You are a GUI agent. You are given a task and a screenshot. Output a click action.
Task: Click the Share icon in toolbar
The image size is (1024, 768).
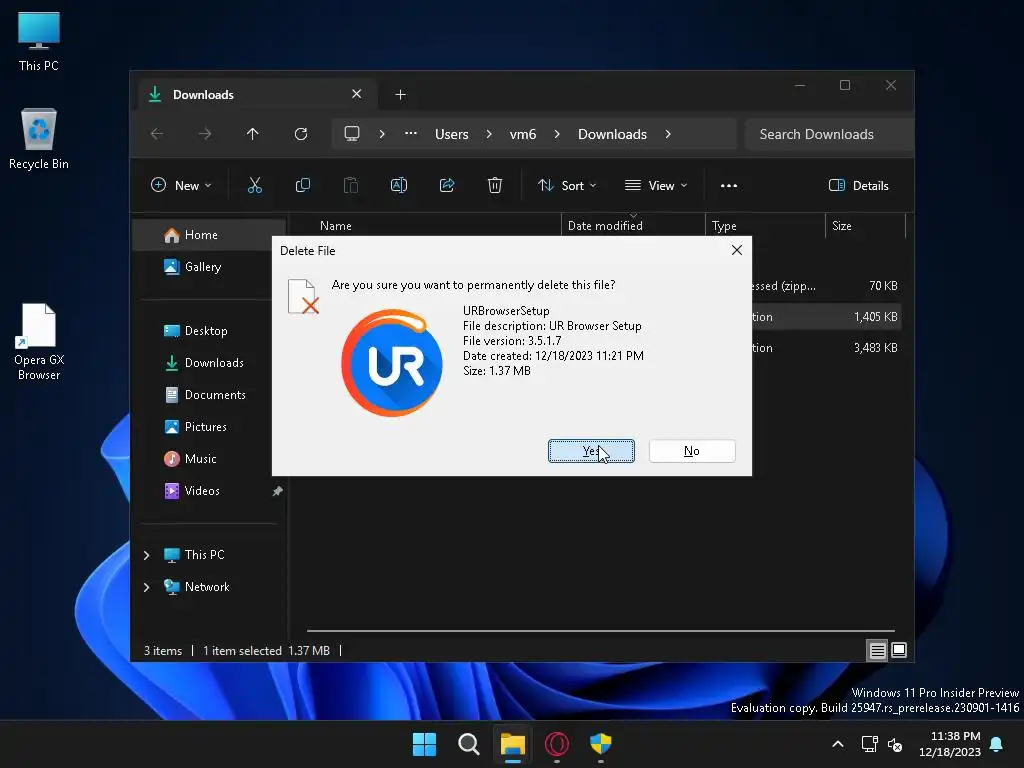coord(447,185)
